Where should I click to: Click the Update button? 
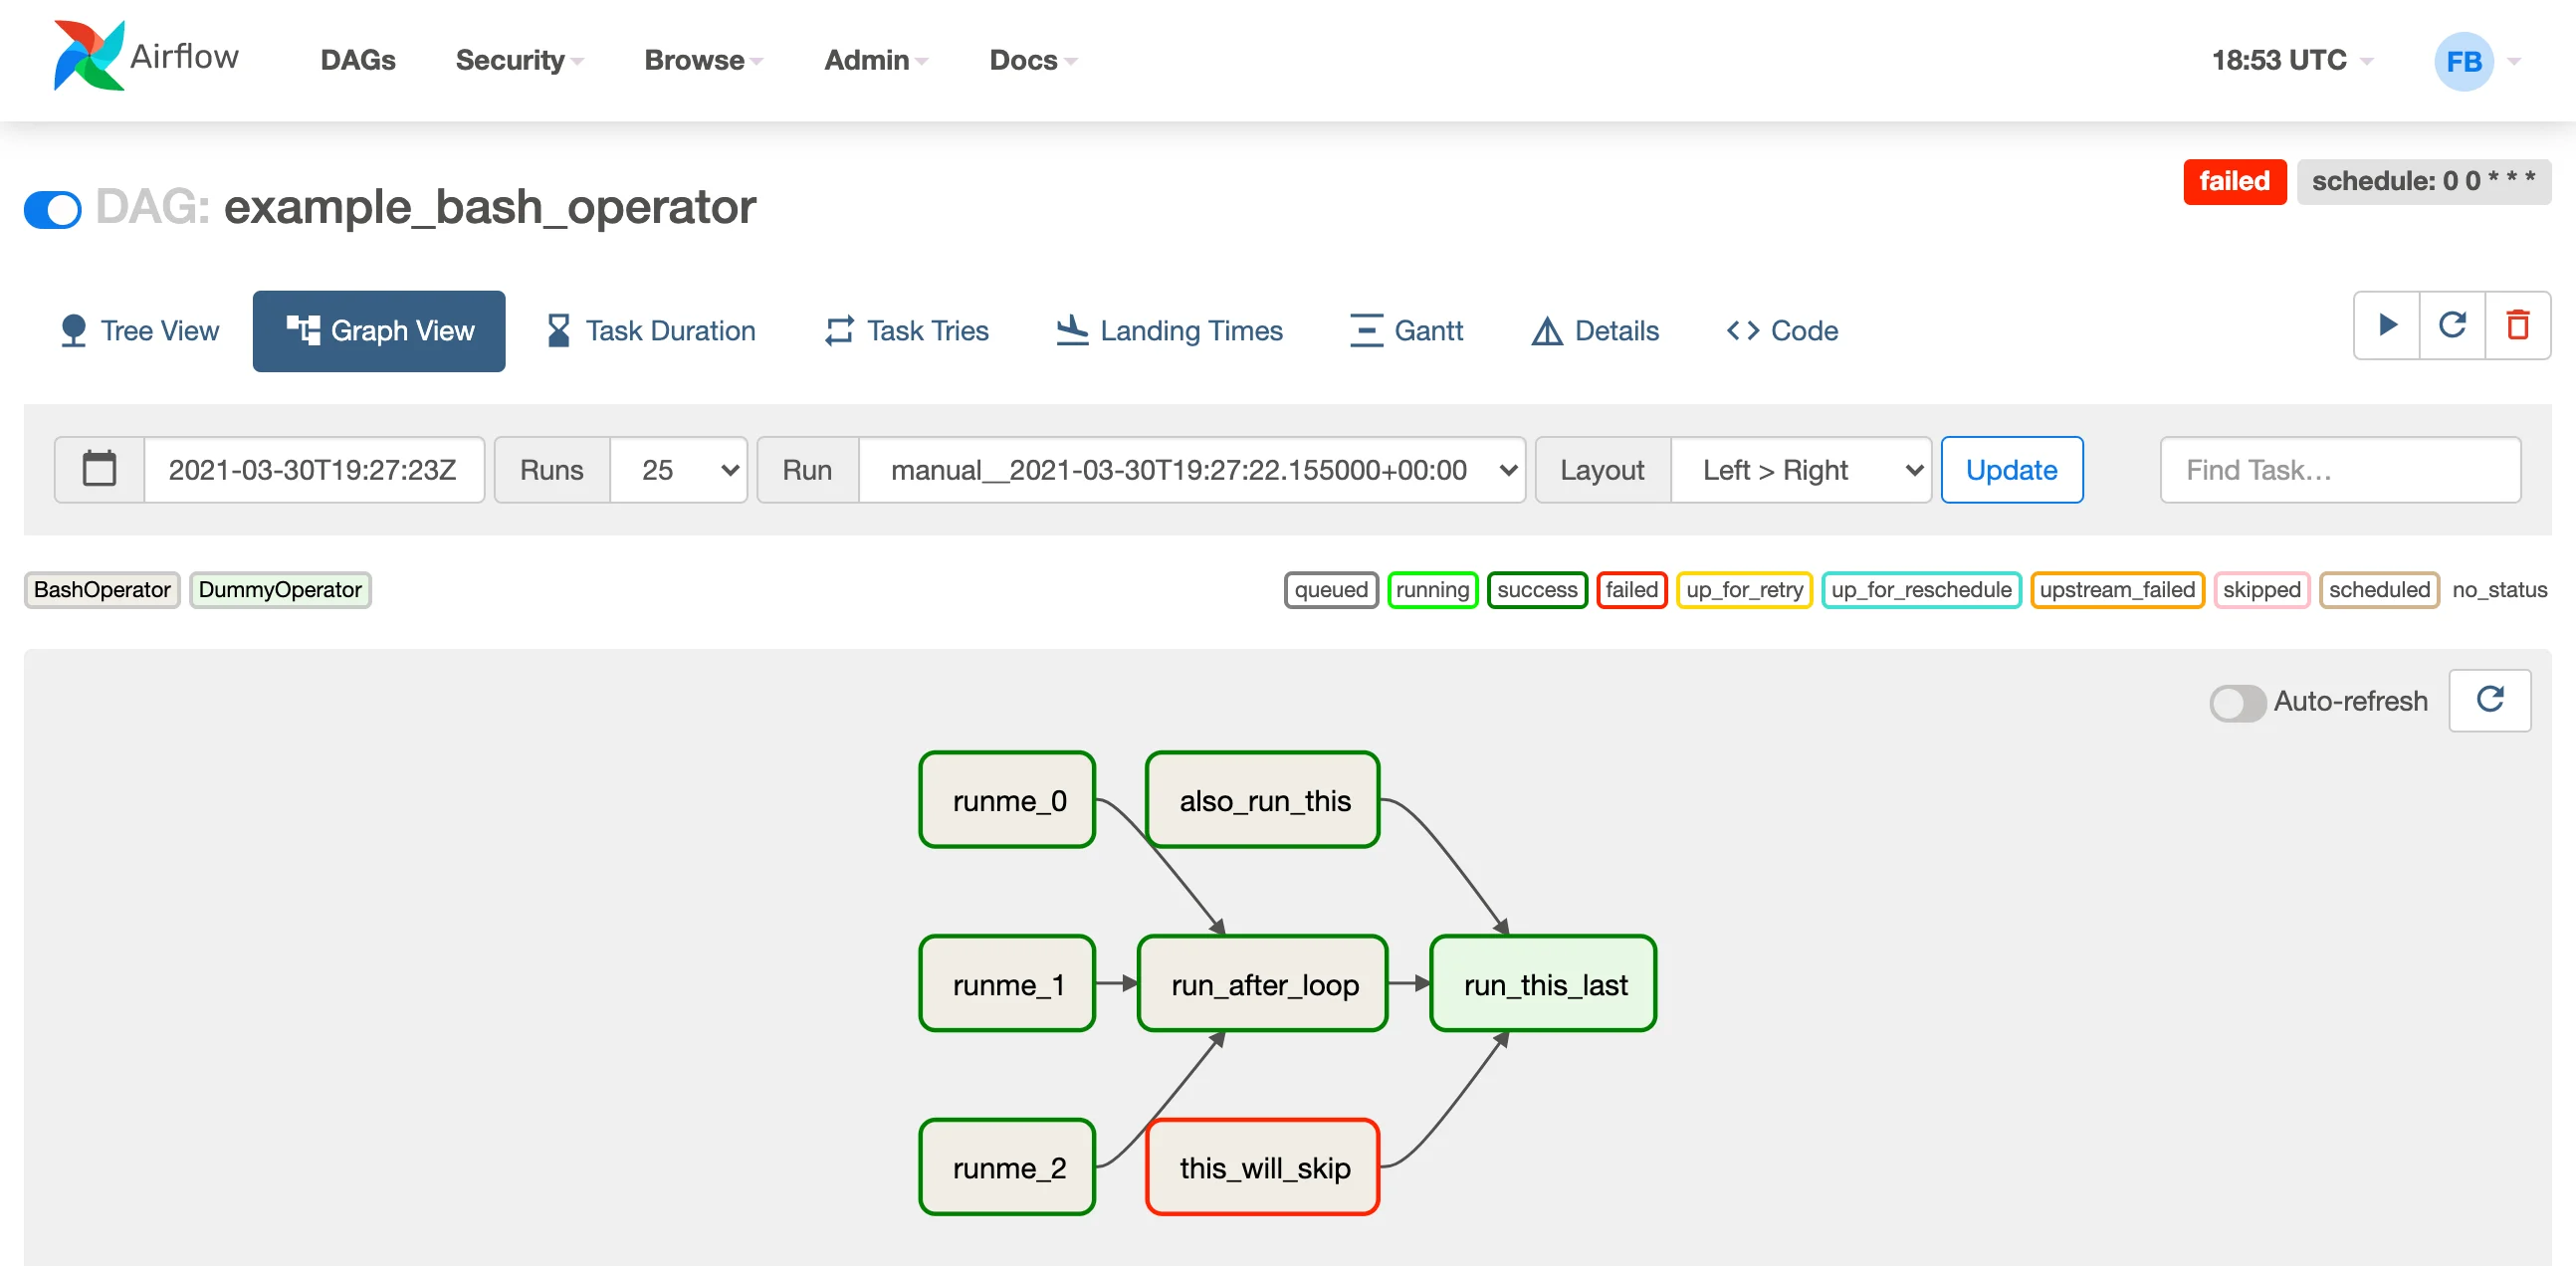click(2013, 470)
